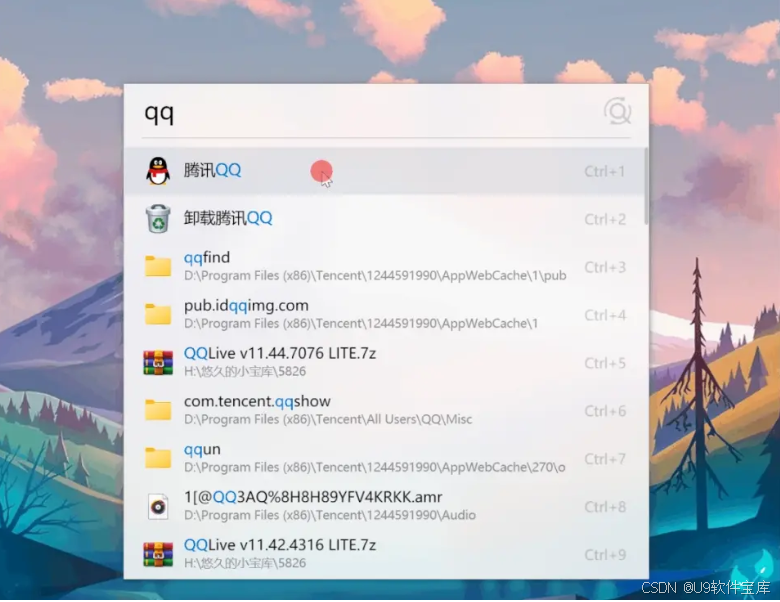Image resolution: width=780 pixels, height=602 pixels.
Task: Select the 1[@QQ3AQ%8H8H89YFV4KRKK.amr file
Action: 385,506
